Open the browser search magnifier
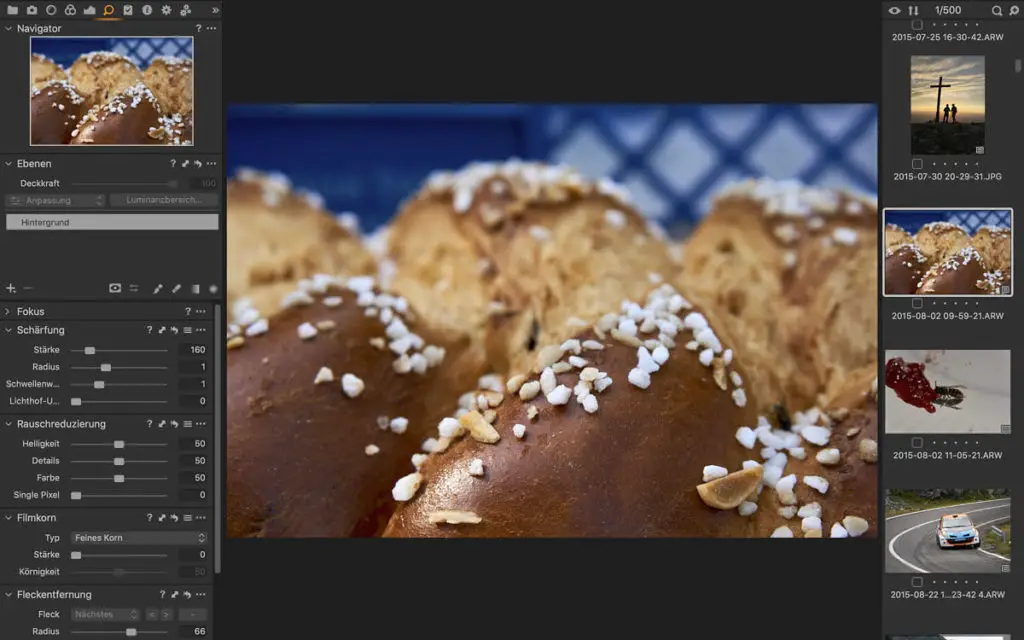The height and width of the screenshot is (640, 1024). point(997,10)
